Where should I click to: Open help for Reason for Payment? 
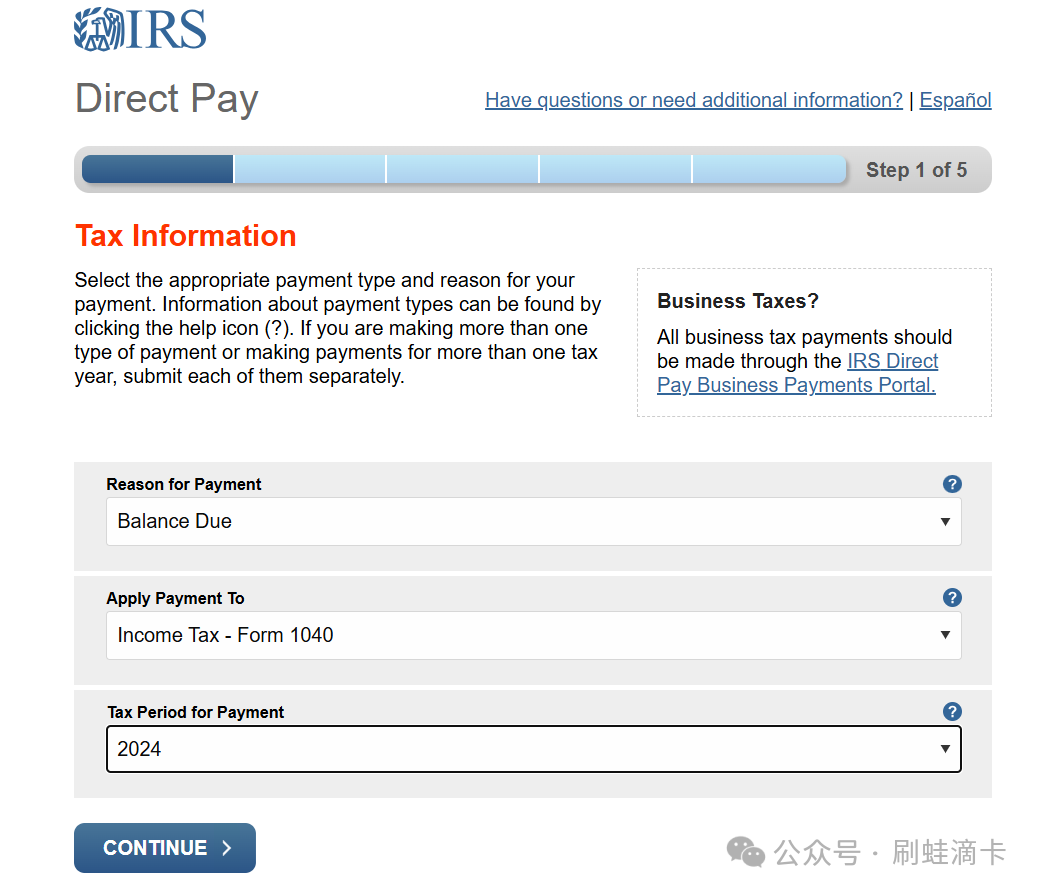[x=952, y=484]
